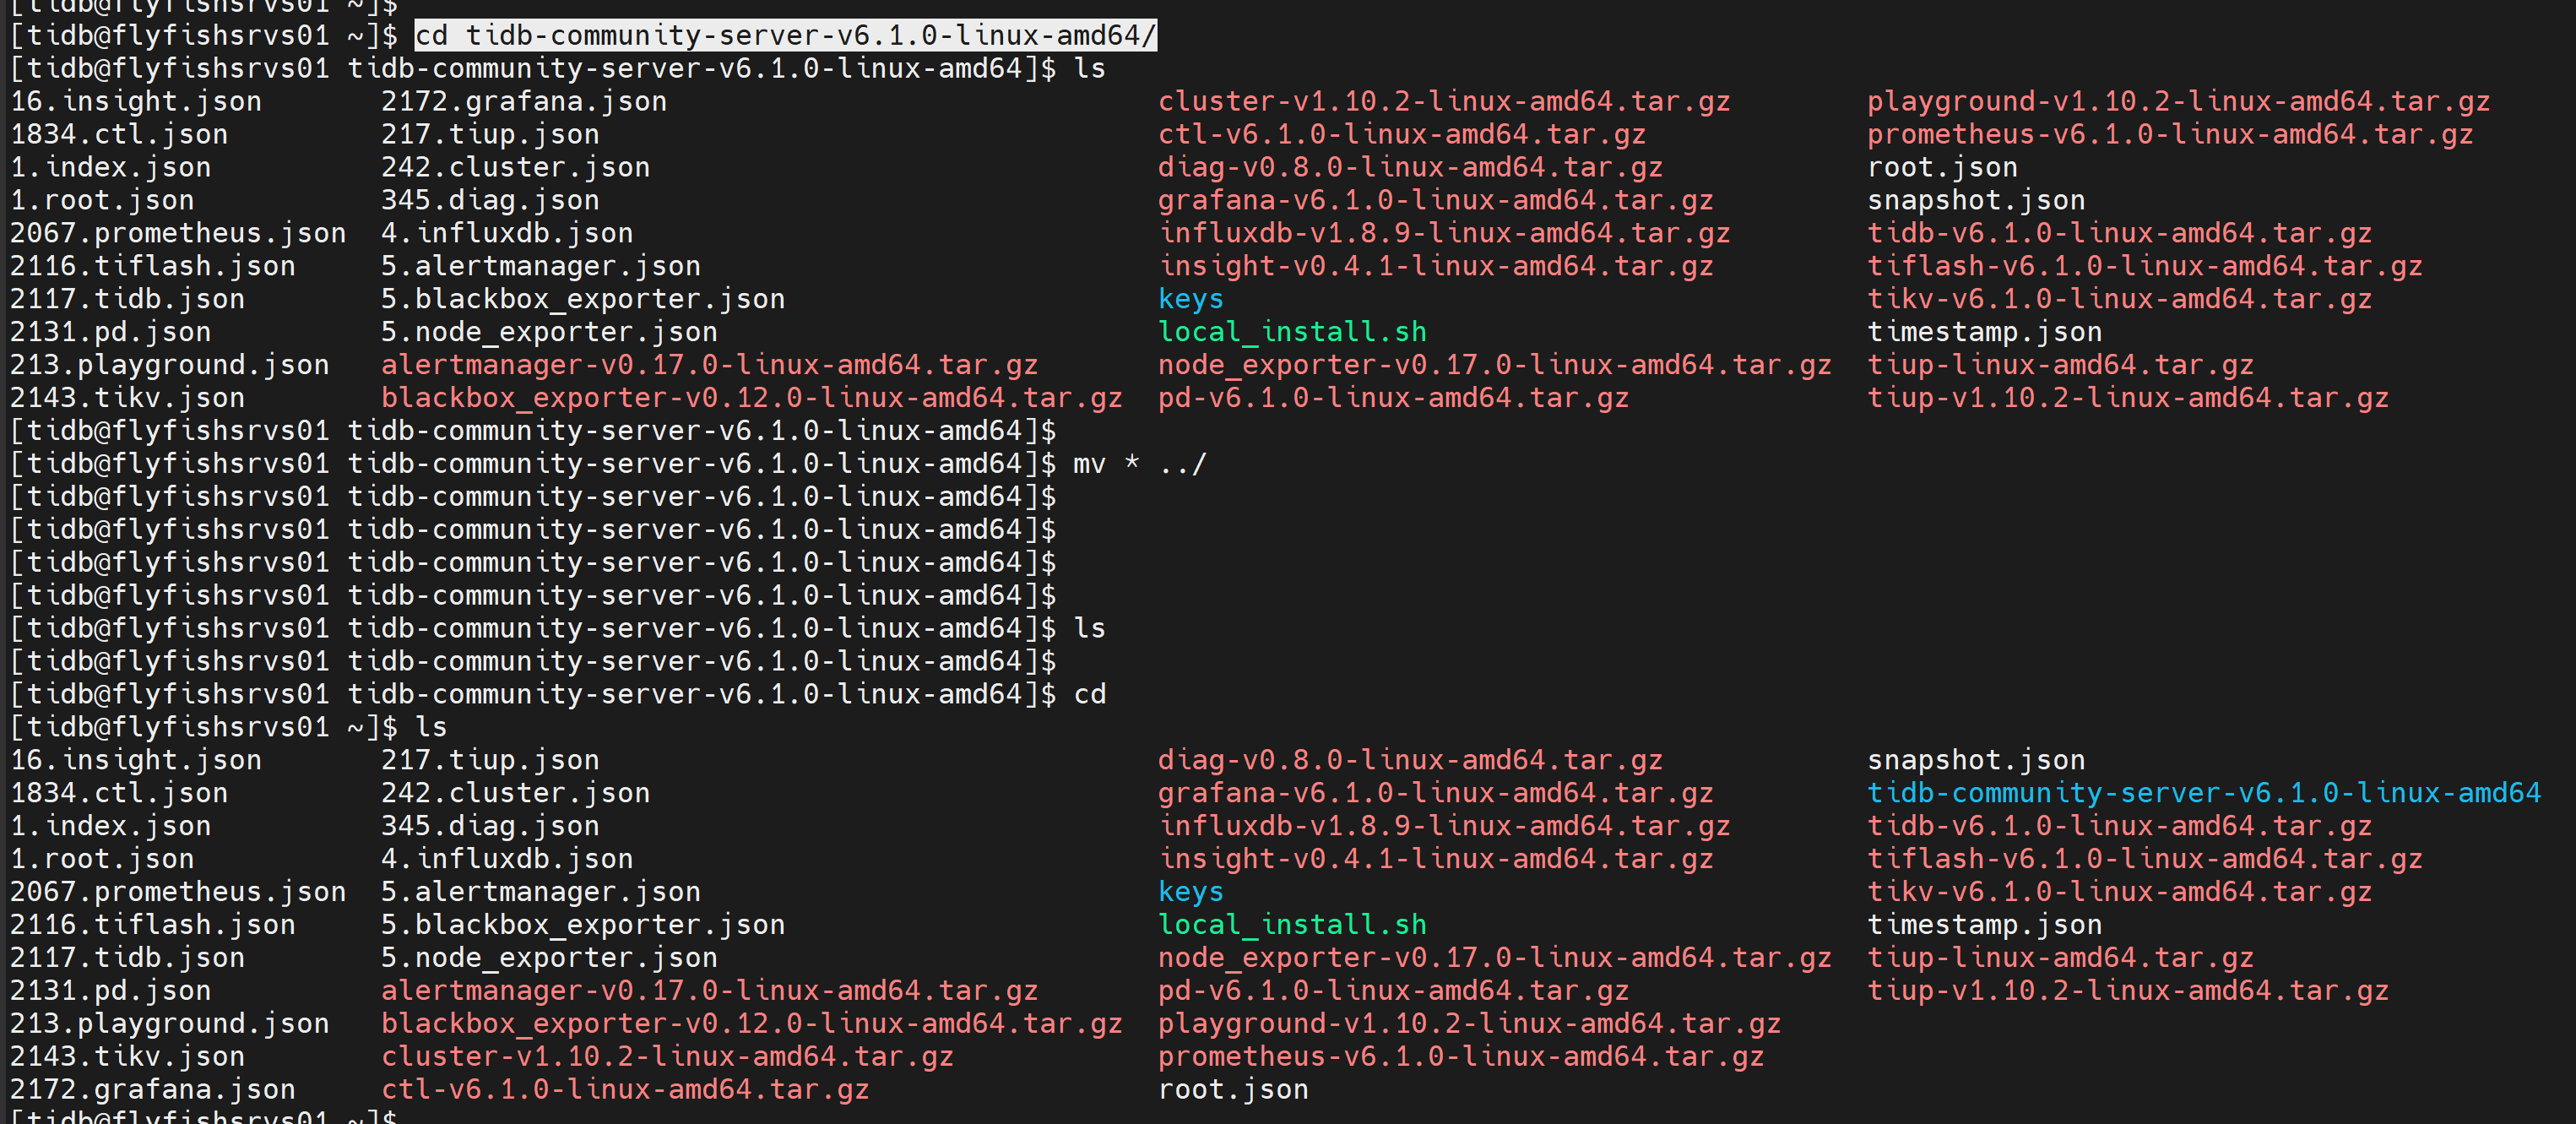Click 2116.tiflash.json in the first ls output
This screenshot has width=2576, height=1124.
point(153,267)
